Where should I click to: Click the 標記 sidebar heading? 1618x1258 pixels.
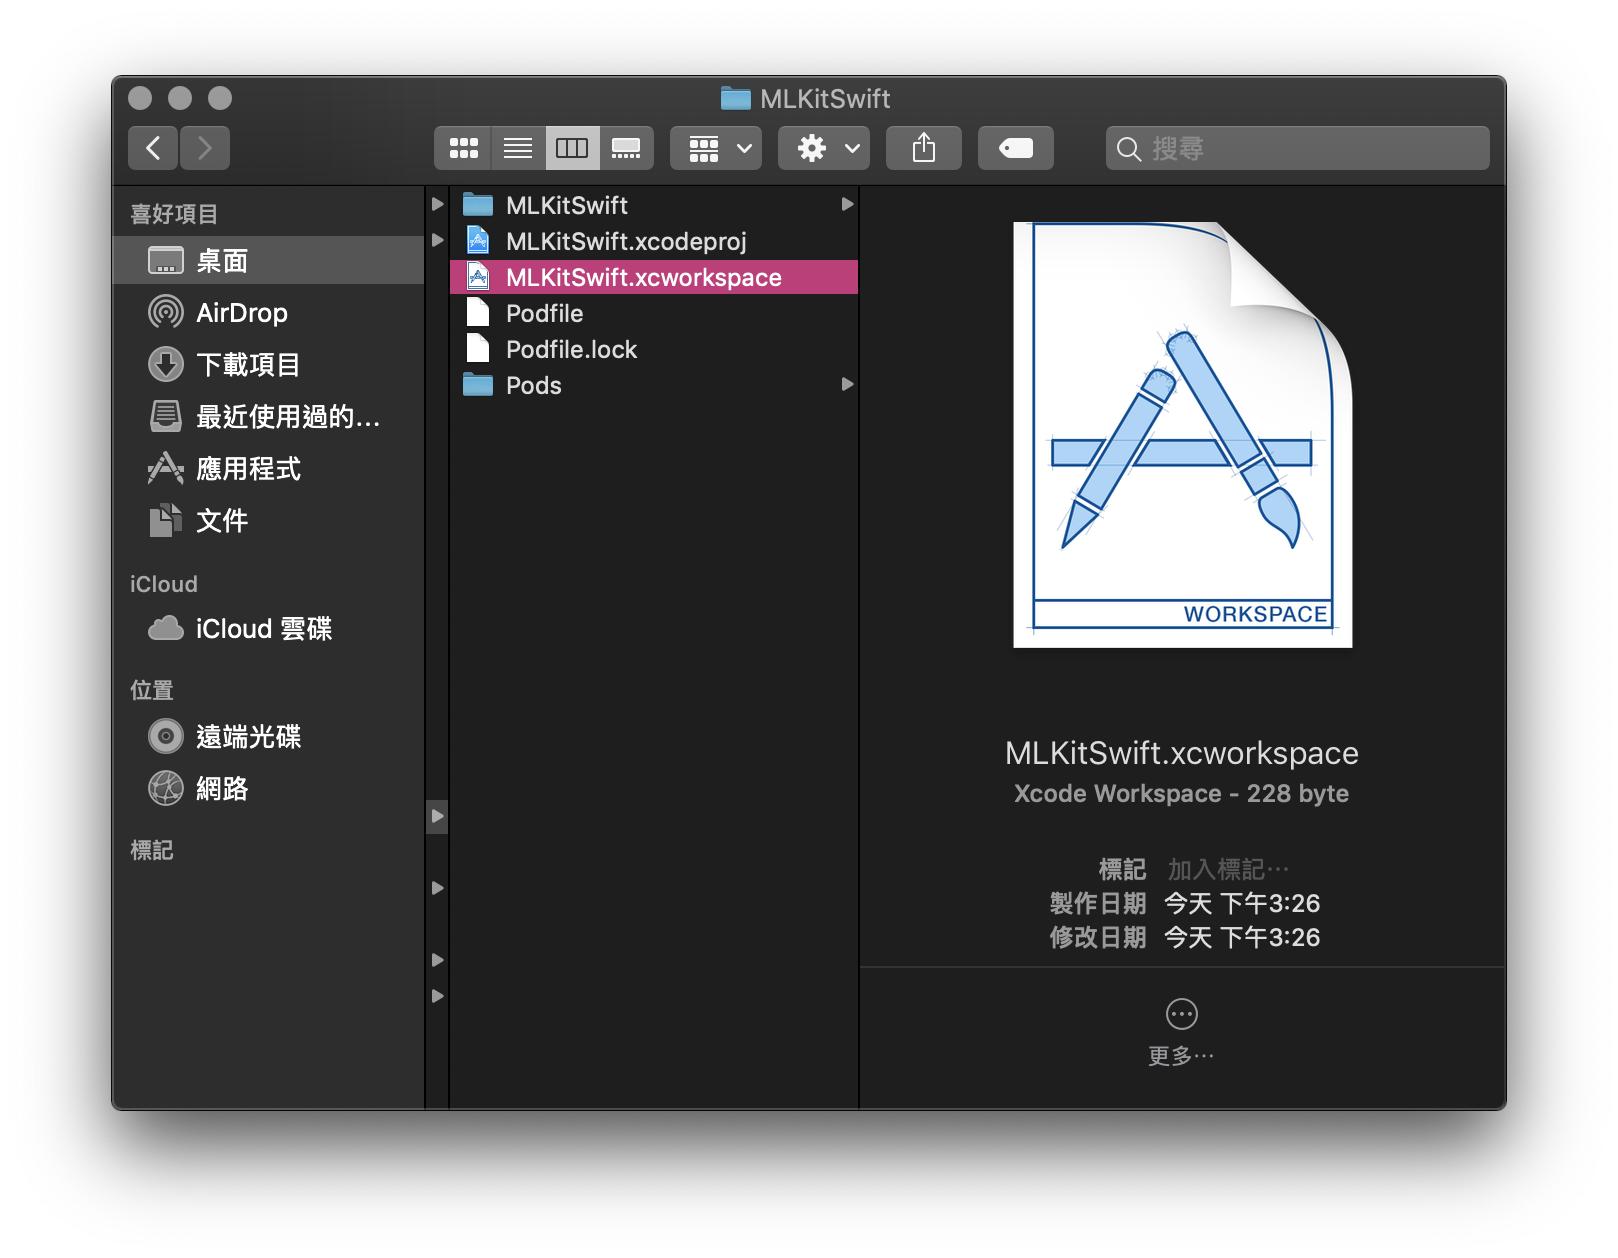(152, 850)
